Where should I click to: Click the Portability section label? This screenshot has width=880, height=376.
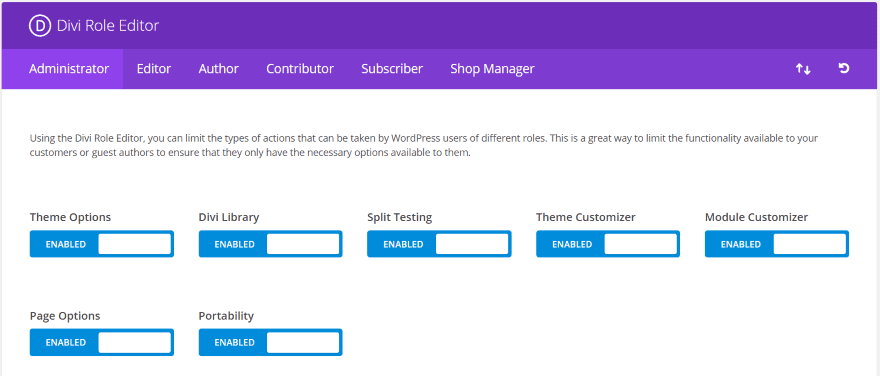pyautogui.click(x=226, y=316)
